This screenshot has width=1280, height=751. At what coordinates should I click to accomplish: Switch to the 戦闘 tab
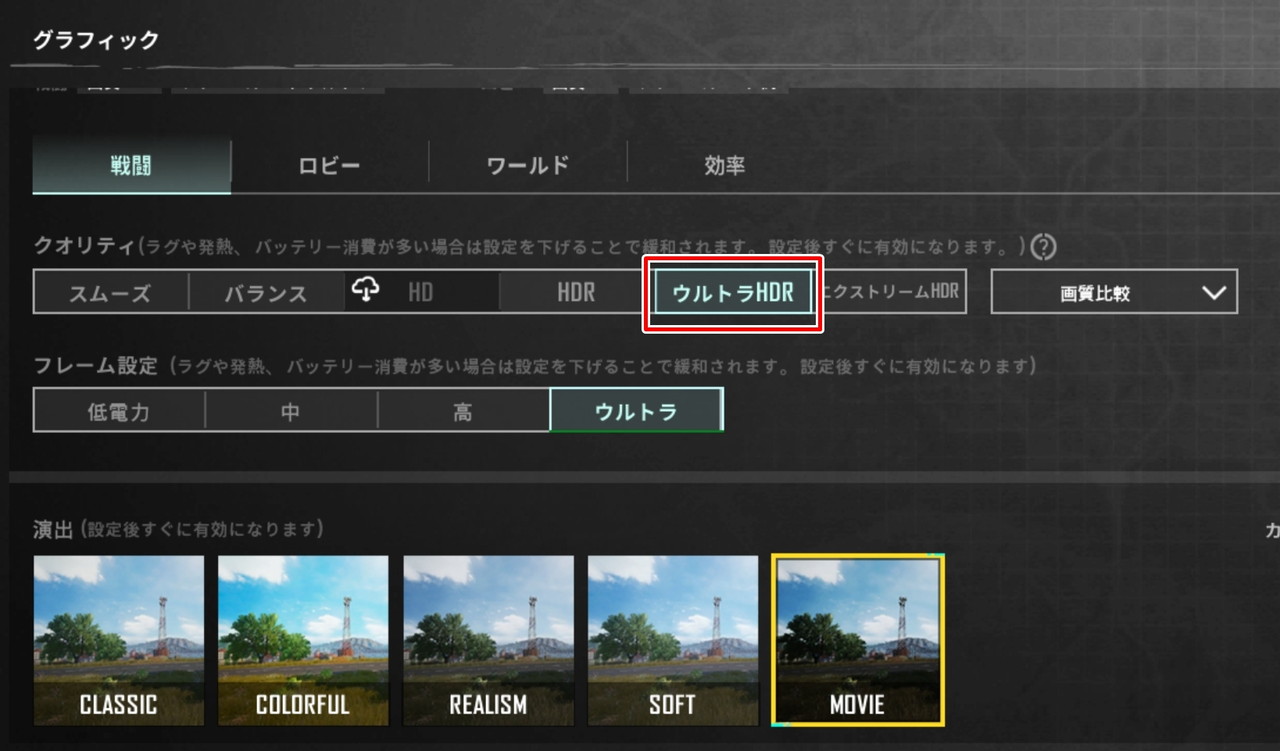131,166
